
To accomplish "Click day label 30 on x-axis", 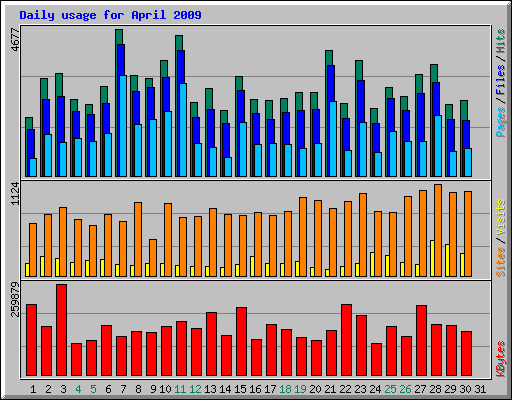I will coord(465,389).
